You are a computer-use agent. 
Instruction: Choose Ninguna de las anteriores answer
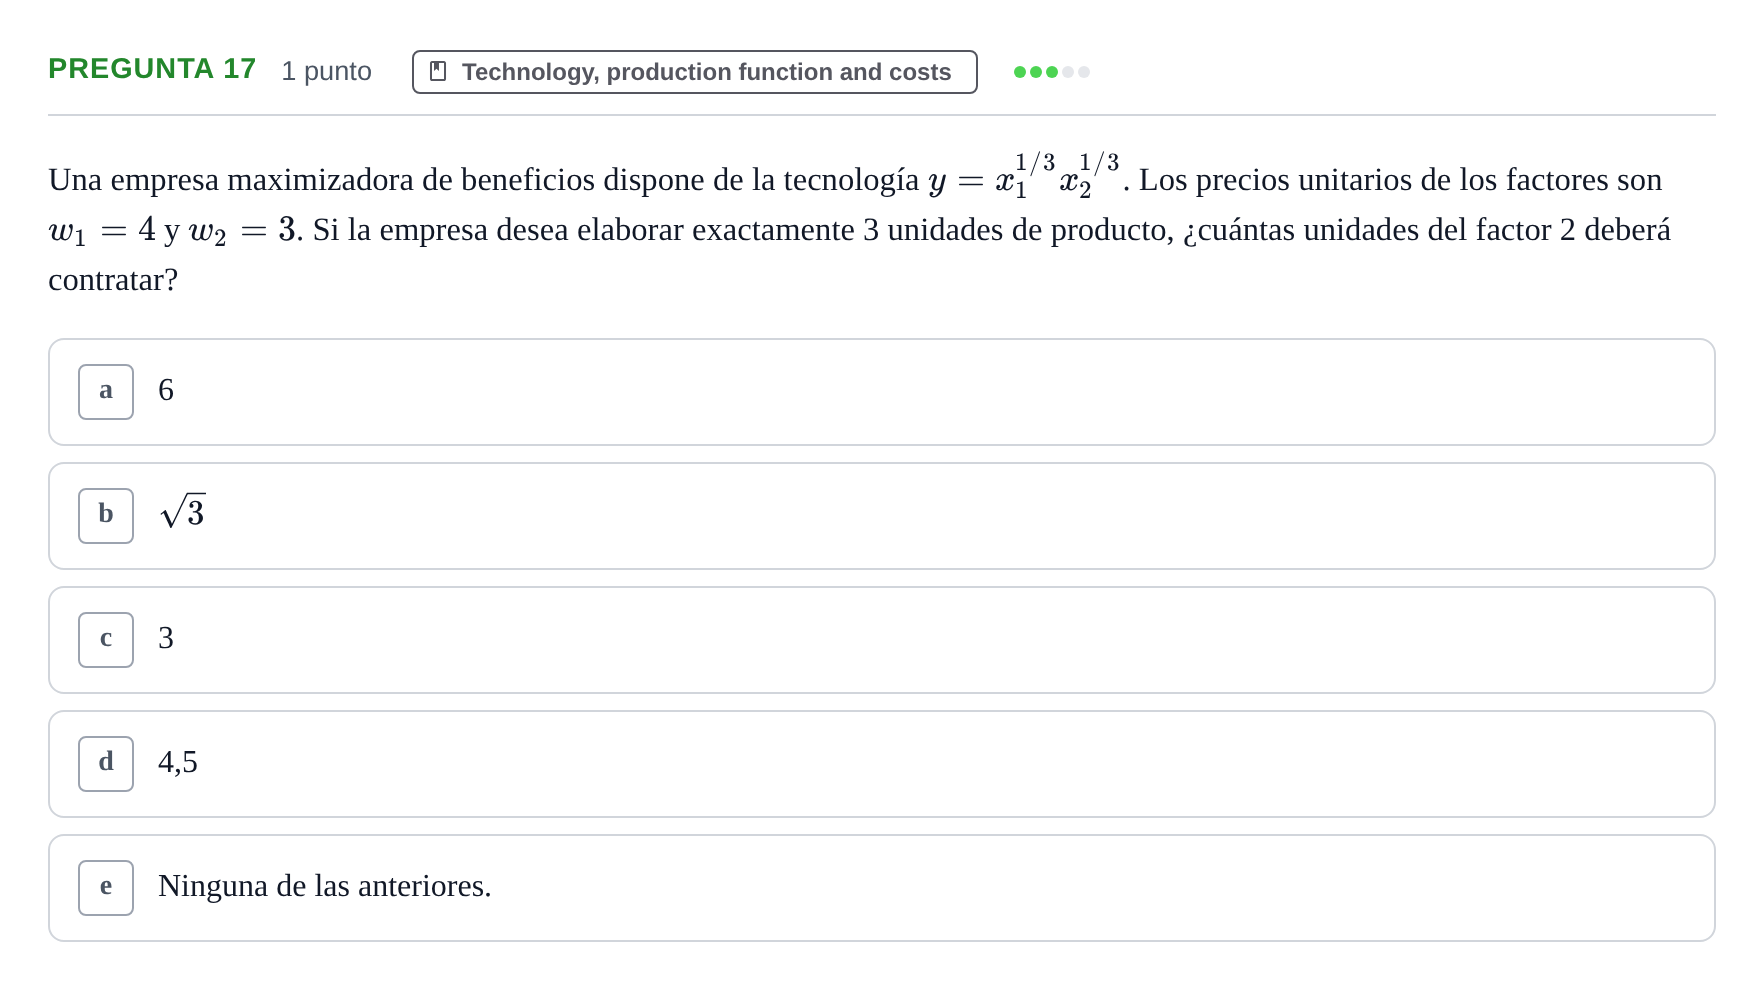coord(882,888)
